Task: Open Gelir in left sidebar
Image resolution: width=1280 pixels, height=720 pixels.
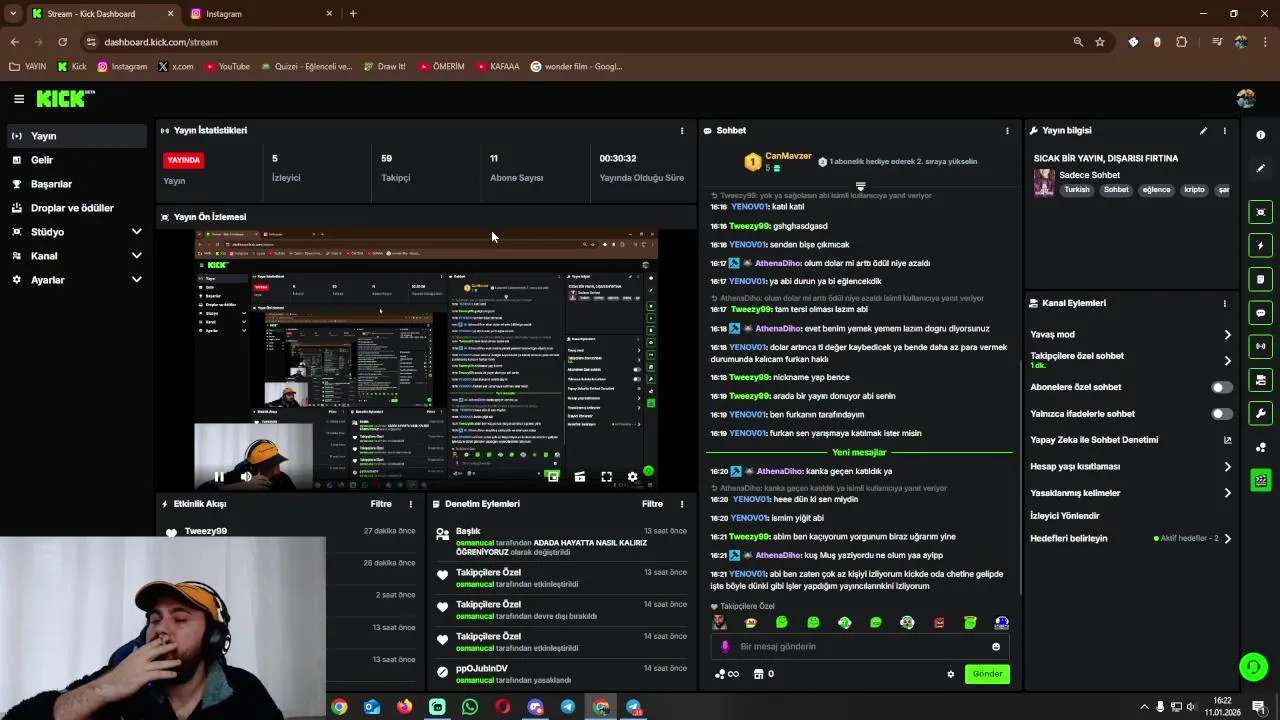Action: [x=77, y=160]
